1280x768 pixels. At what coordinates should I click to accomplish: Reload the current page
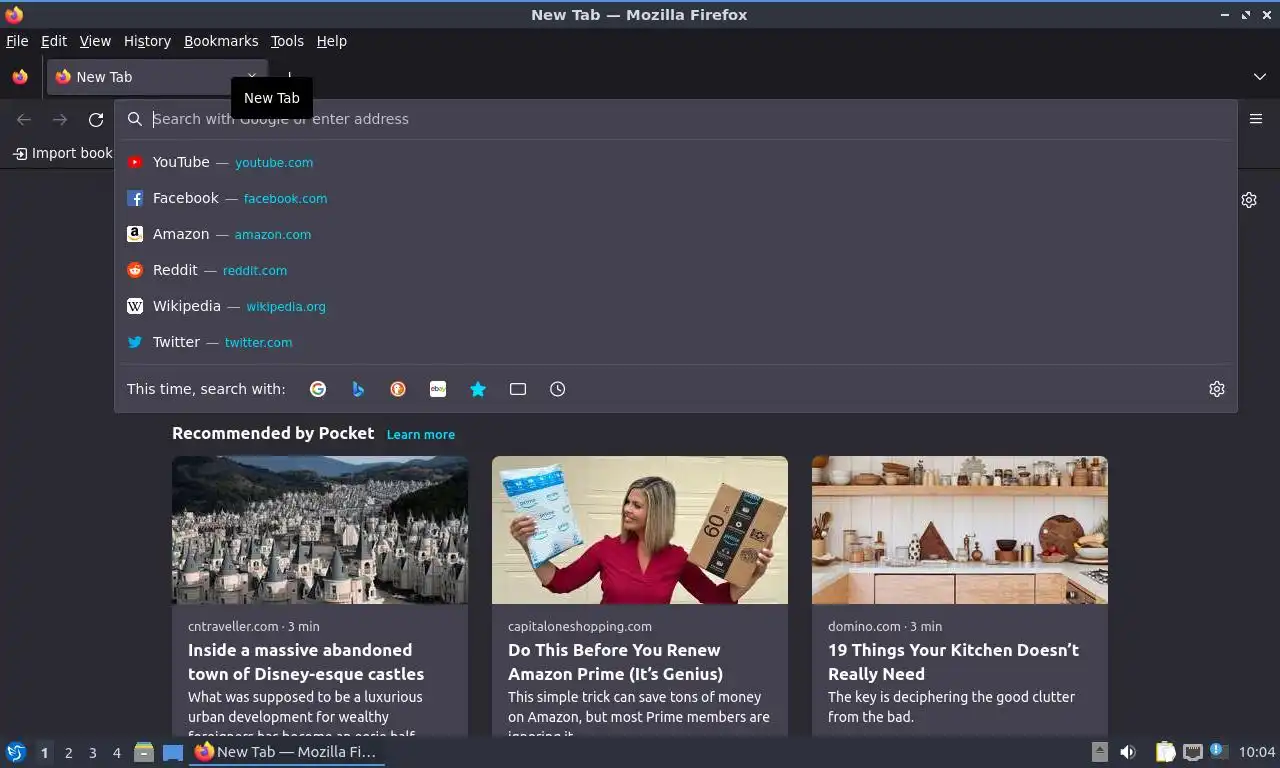coord(96,119)
